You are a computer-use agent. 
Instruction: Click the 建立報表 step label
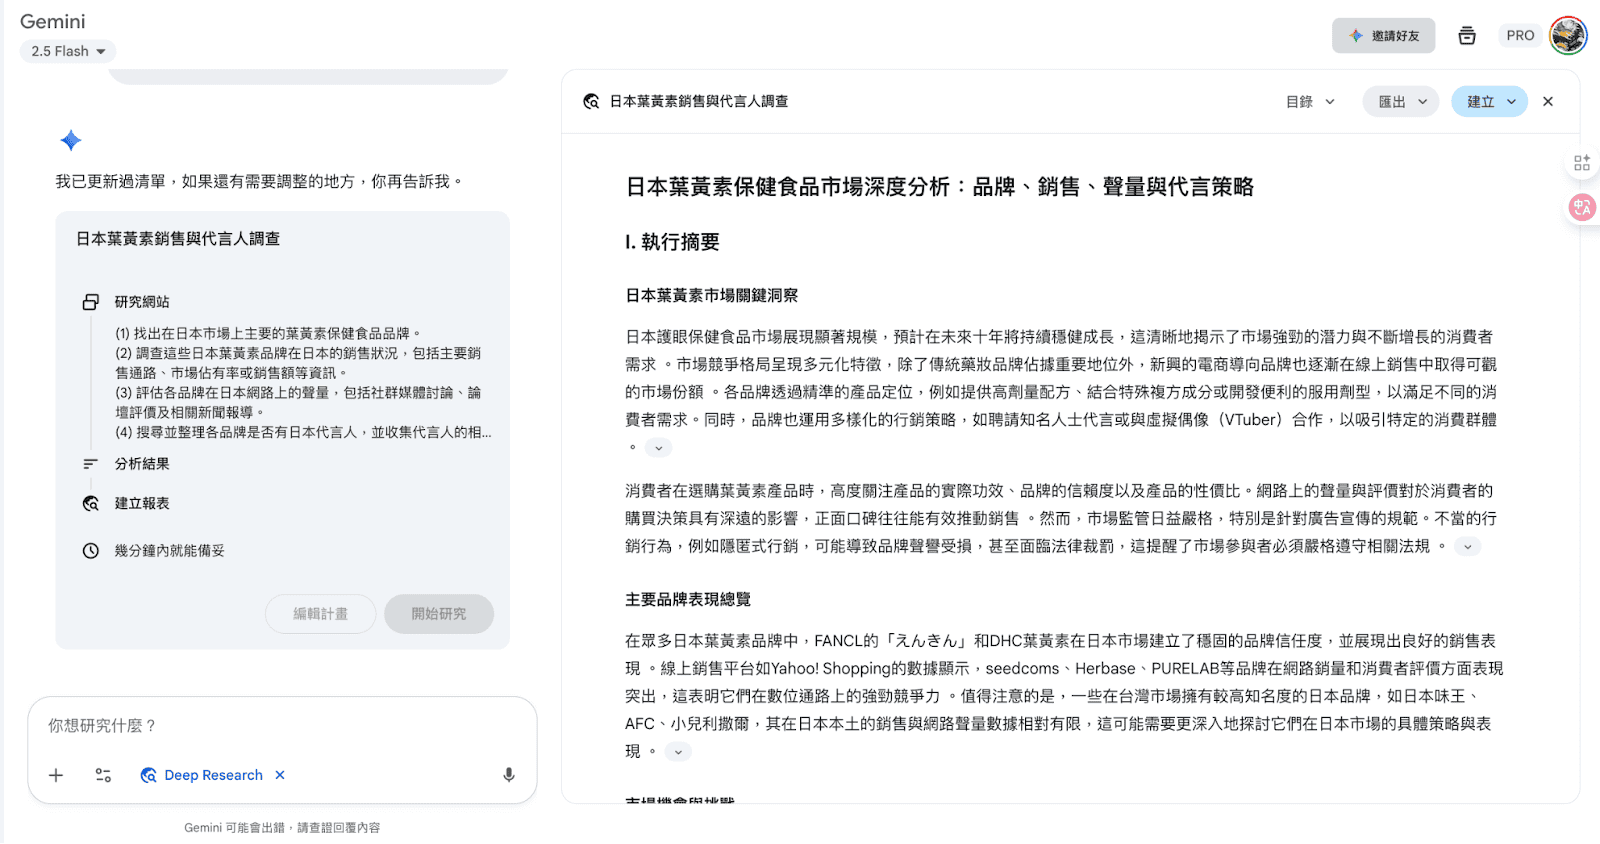pyautogui.click(x=142, y=503)
